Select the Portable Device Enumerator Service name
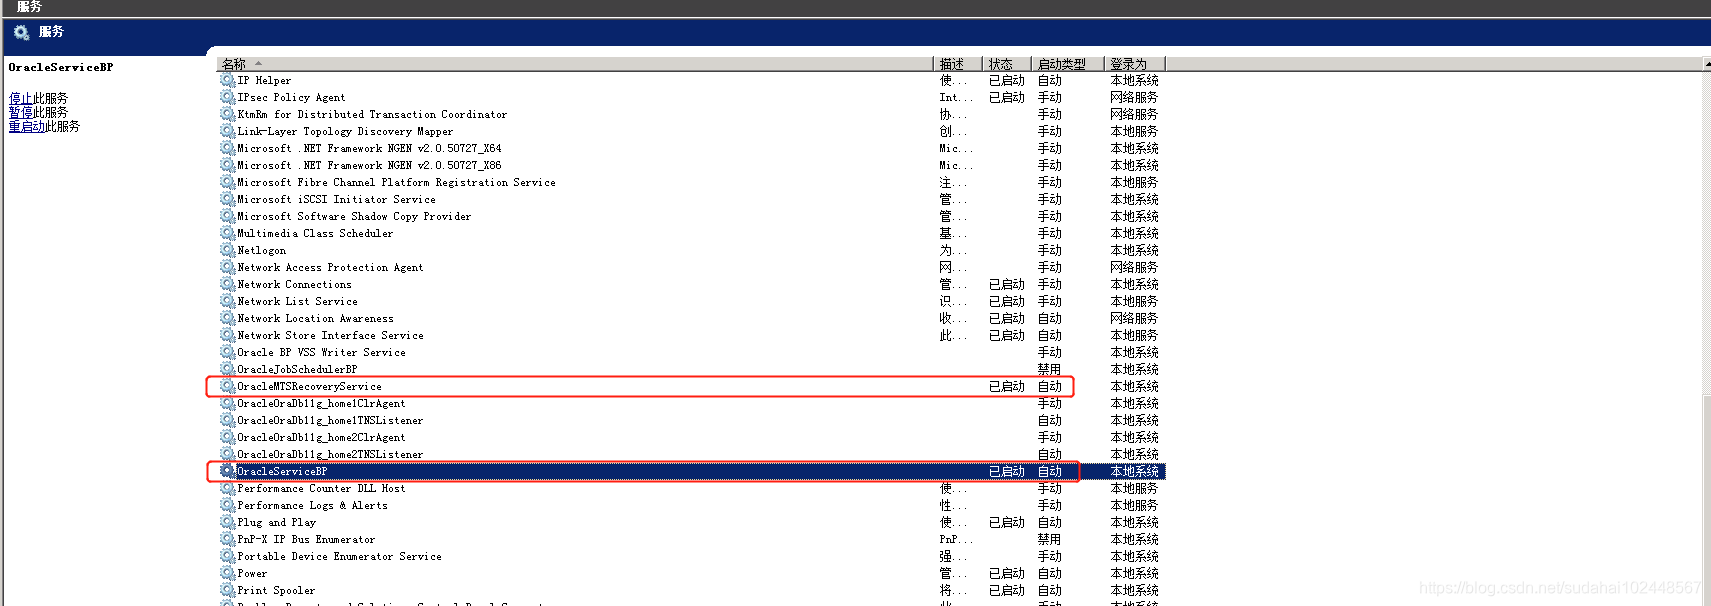 339,556
